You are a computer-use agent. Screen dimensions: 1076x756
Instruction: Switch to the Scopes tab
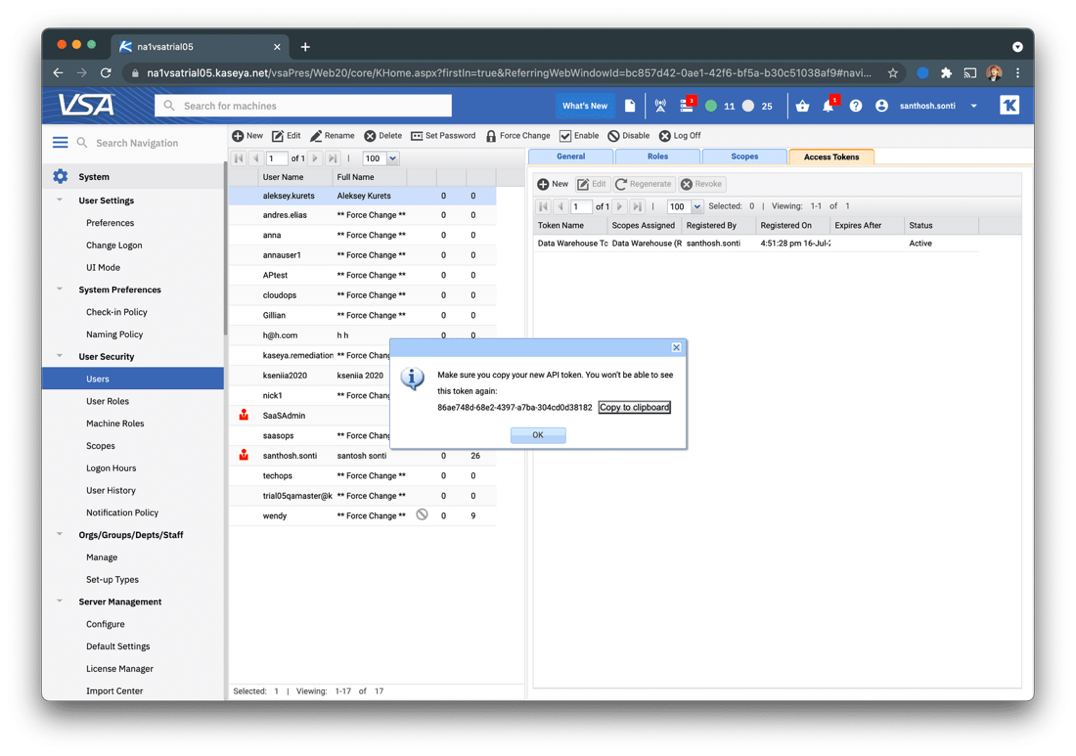745,156
